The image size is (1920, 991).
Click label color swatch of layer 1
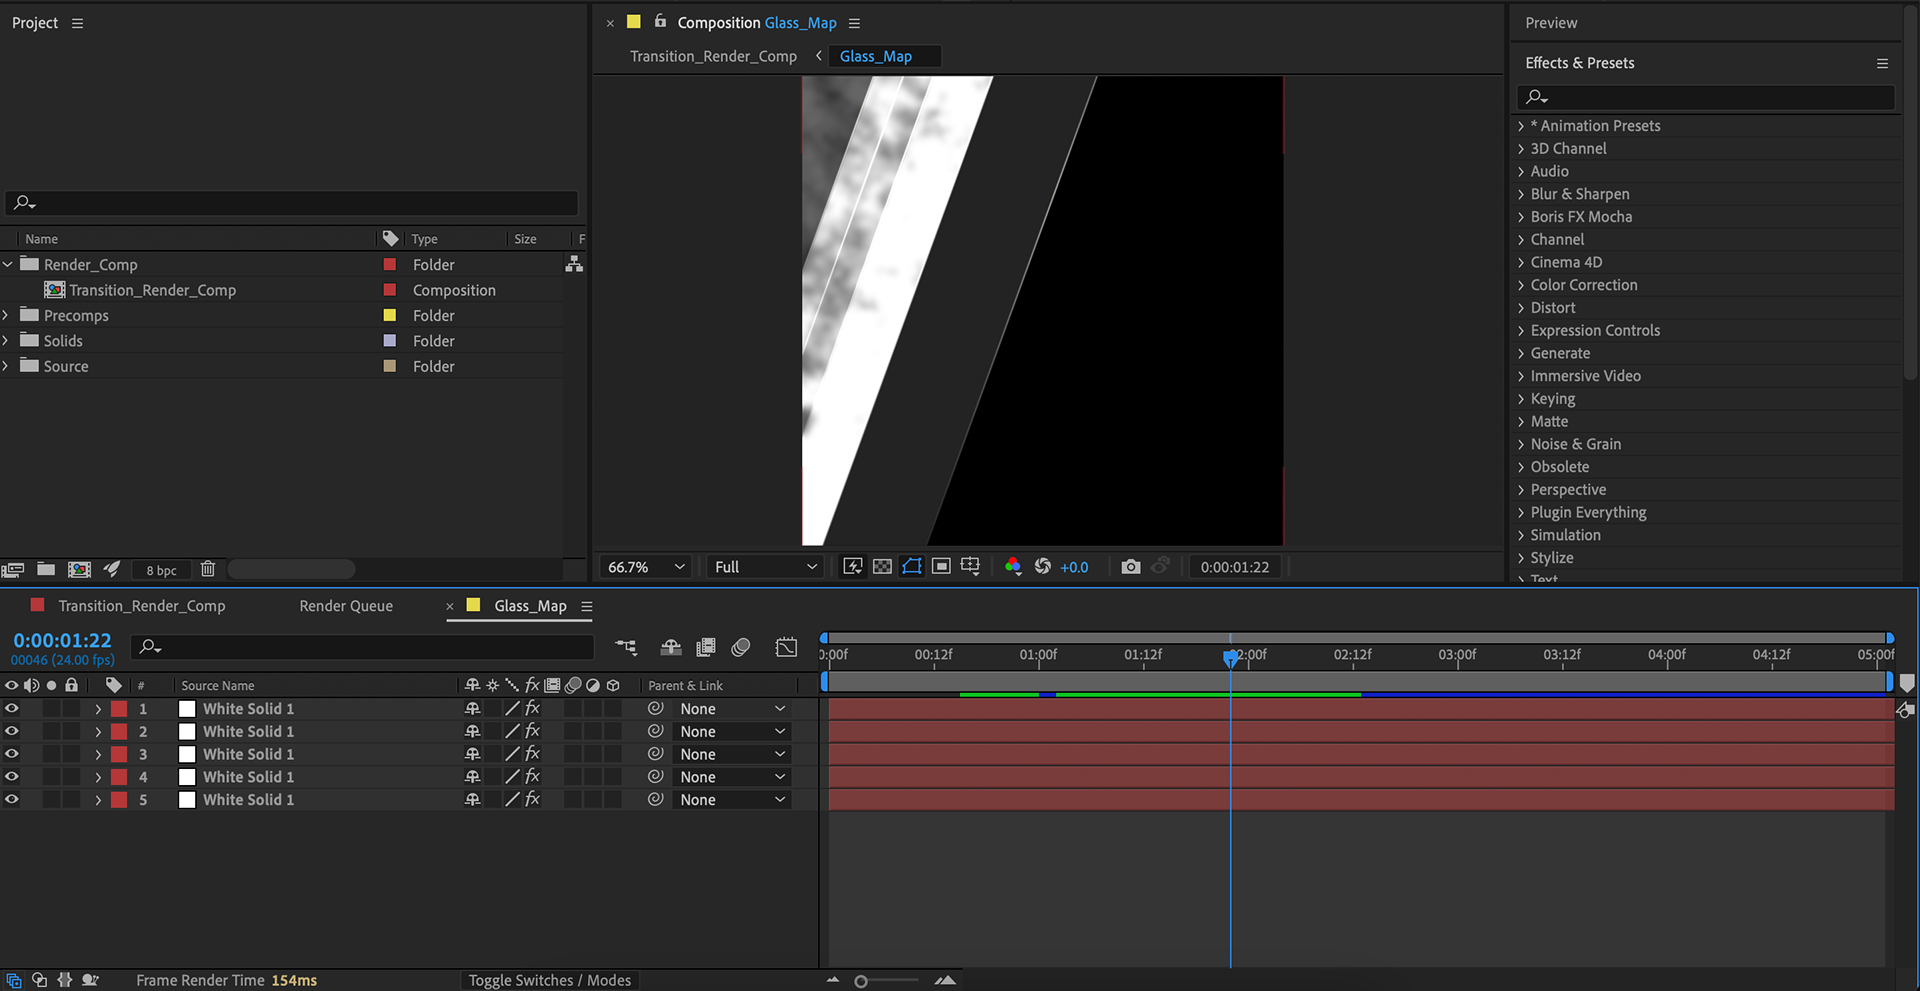119,708
